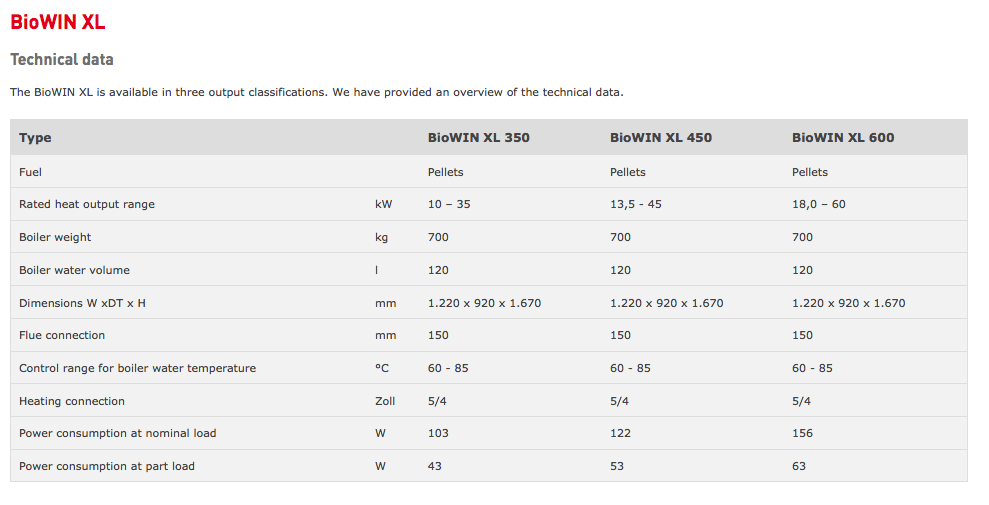Click the 13,5 - 45 heat output value

(x=635, y=204)
